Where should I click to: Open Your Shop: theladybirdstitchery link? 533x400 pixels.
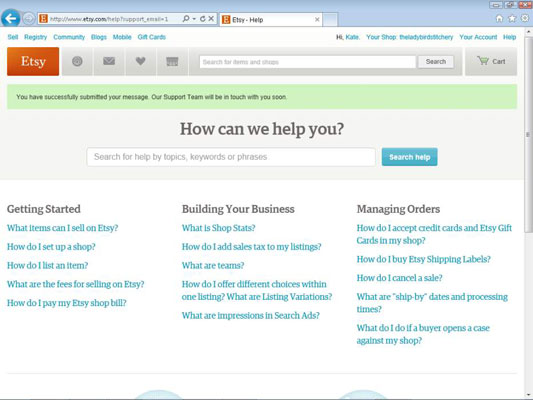(x=409, y=37)
